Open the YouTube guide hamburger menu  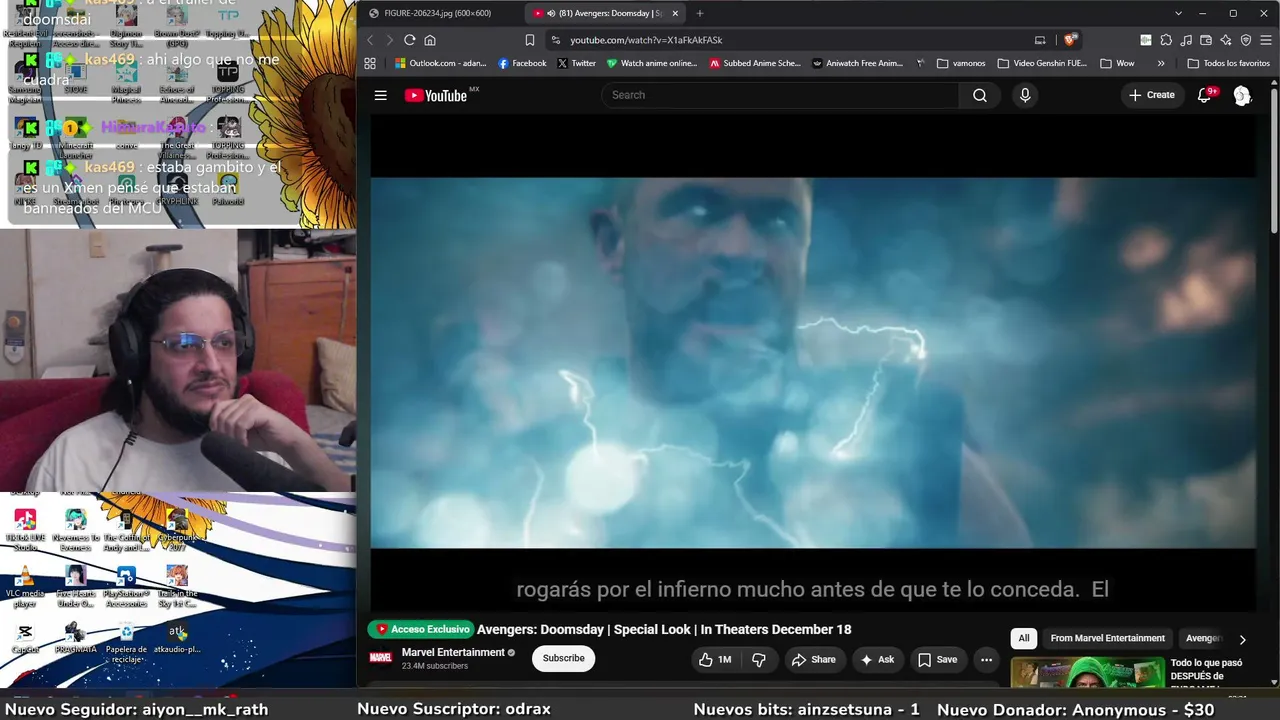tap(380, 95)
